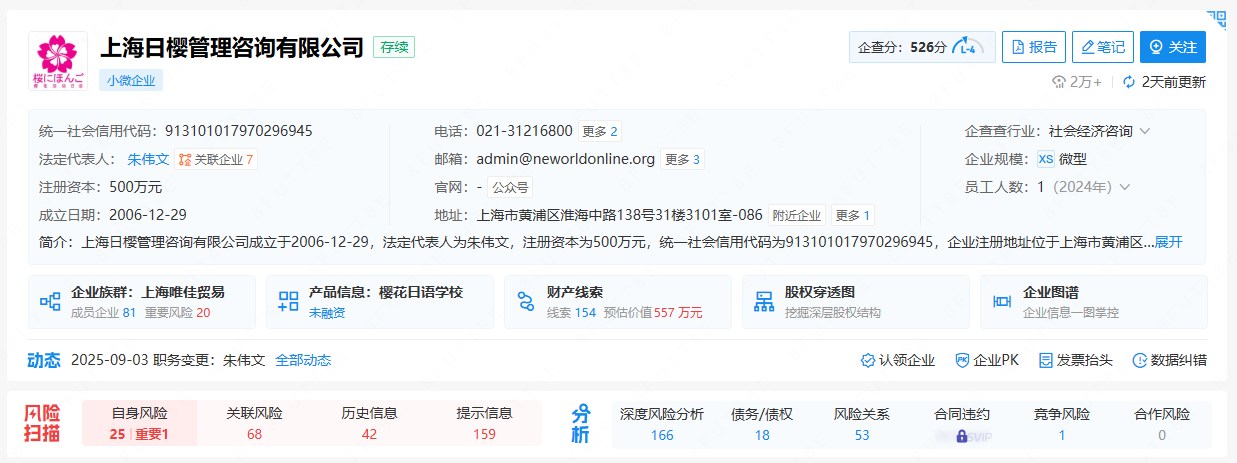The image size is (1237, 463).
Task: Open locked 合同违约 SVIP item
Action: [962, 423]
